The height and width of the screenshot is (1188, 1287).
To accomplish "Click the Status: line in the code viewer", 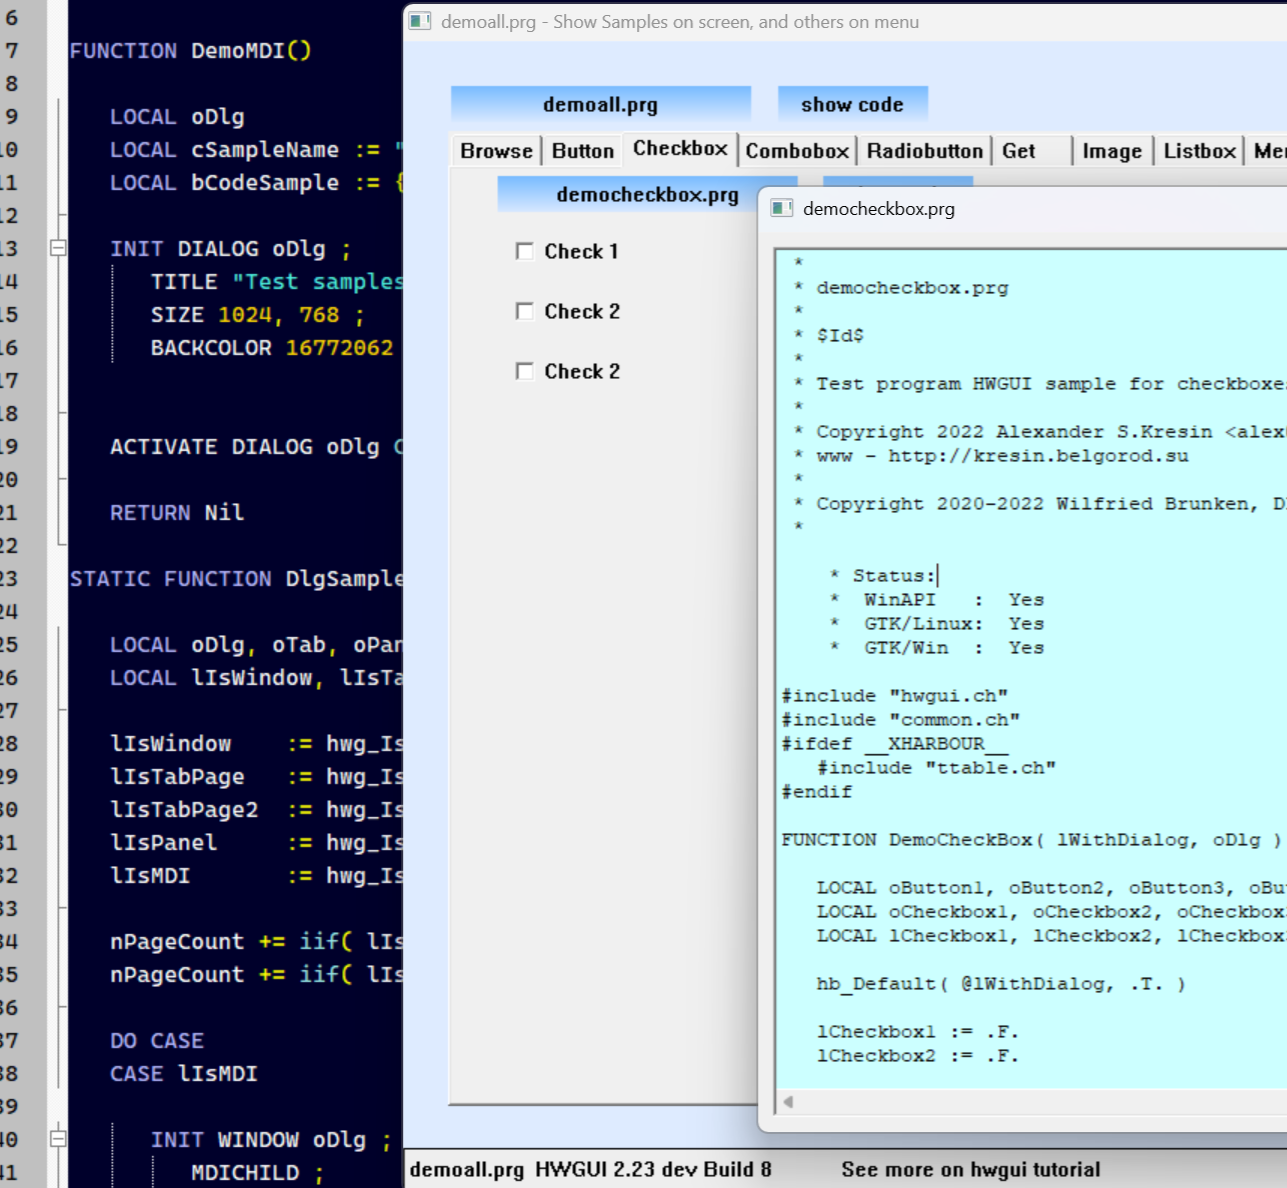I will click(x=893, y=576).
